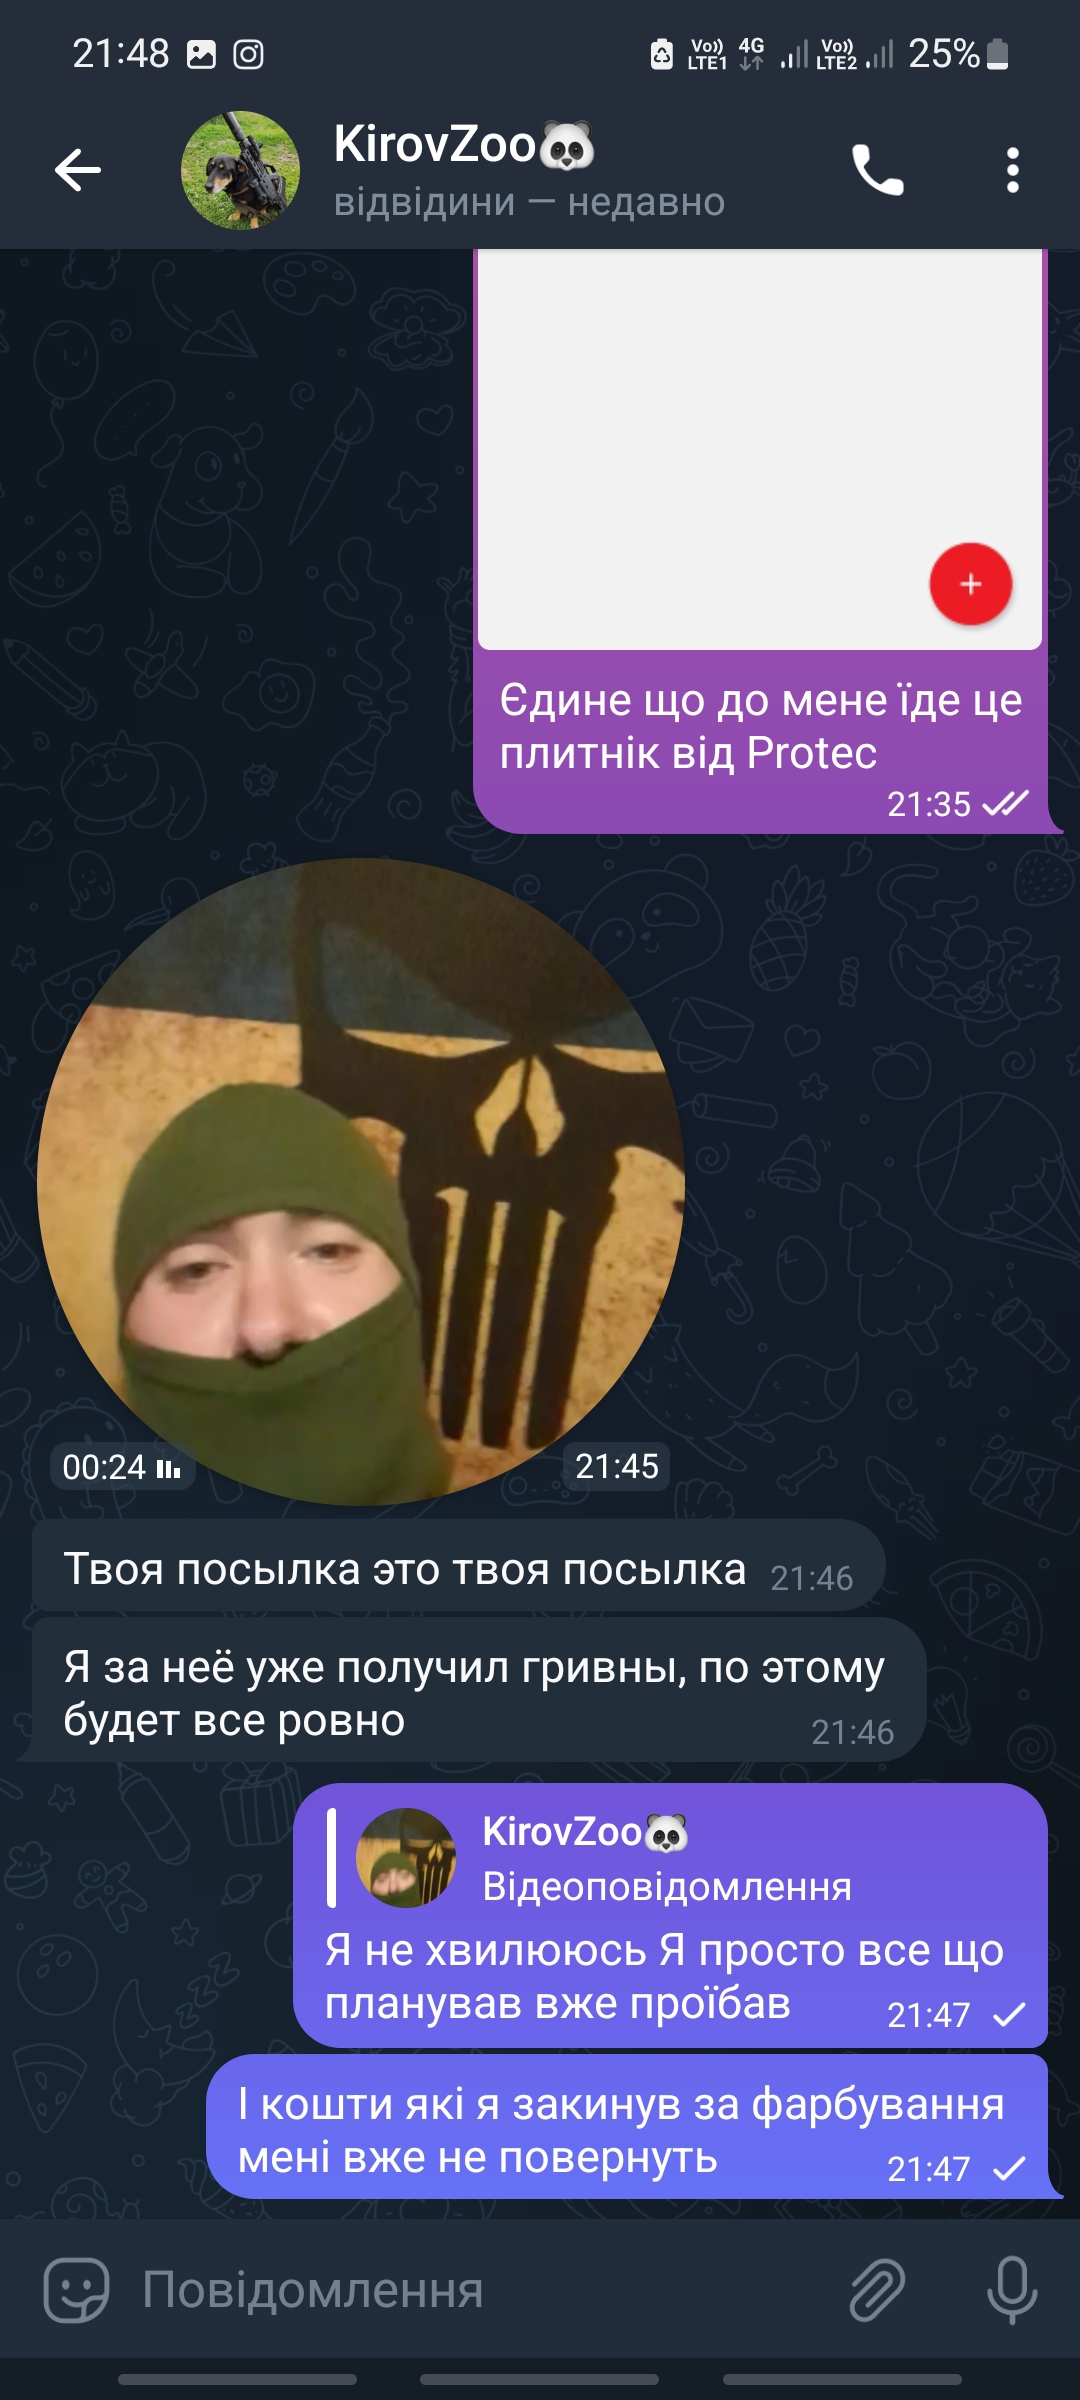This screenshot has width=1080, height=2400.
Task: Tap the 00:24 video duration badge
Action: pyautogui.click(x=122, y=1467)
